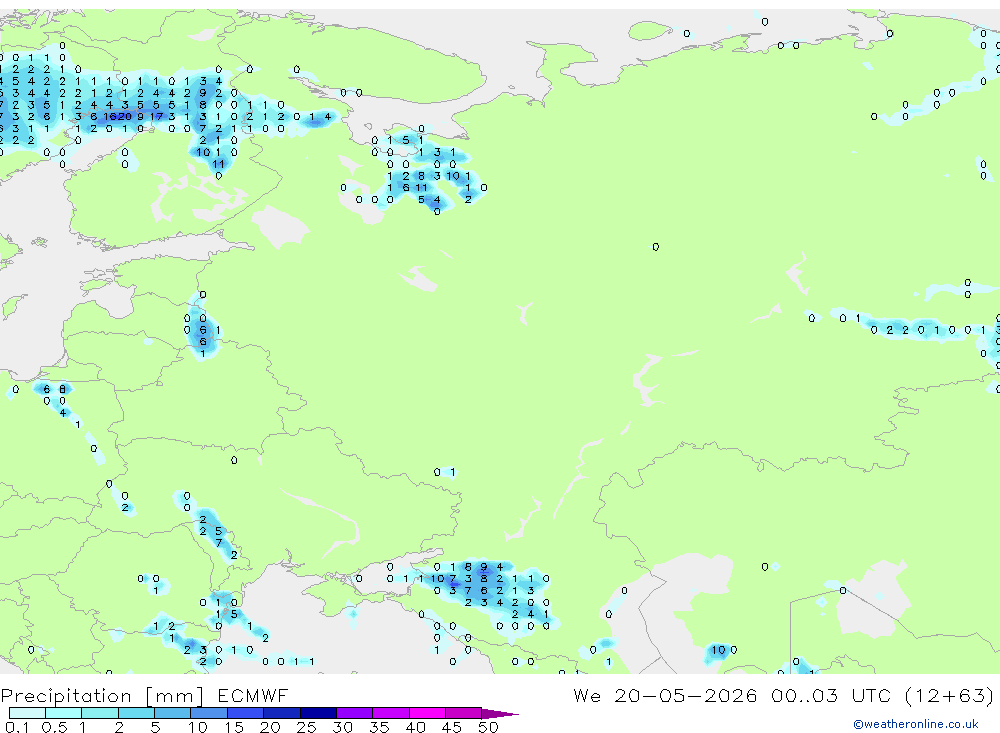Click the legend label '0.5'
1000x733 pixels.
(54, 727)
